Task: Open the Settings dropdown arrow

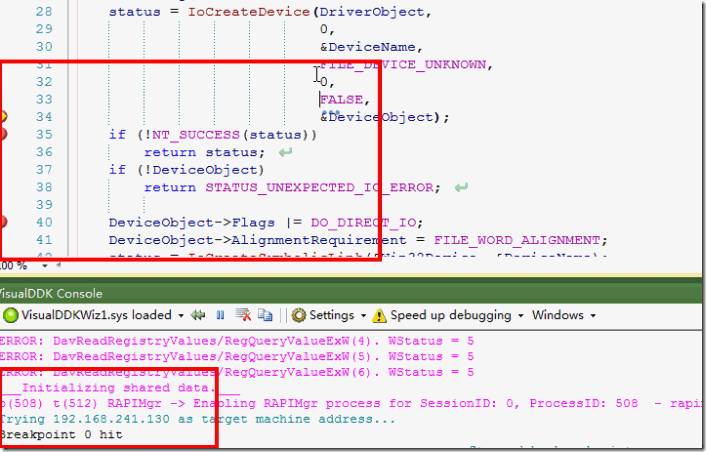Action: point(362,315)
